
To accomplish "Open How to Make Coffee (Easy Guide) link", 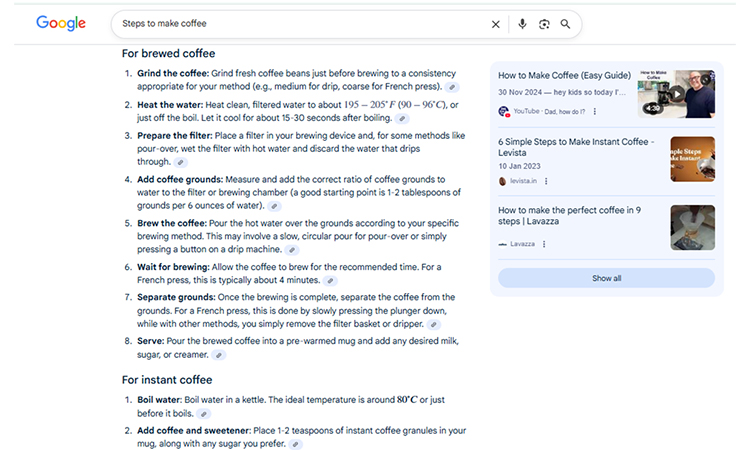I will [564, 75].
